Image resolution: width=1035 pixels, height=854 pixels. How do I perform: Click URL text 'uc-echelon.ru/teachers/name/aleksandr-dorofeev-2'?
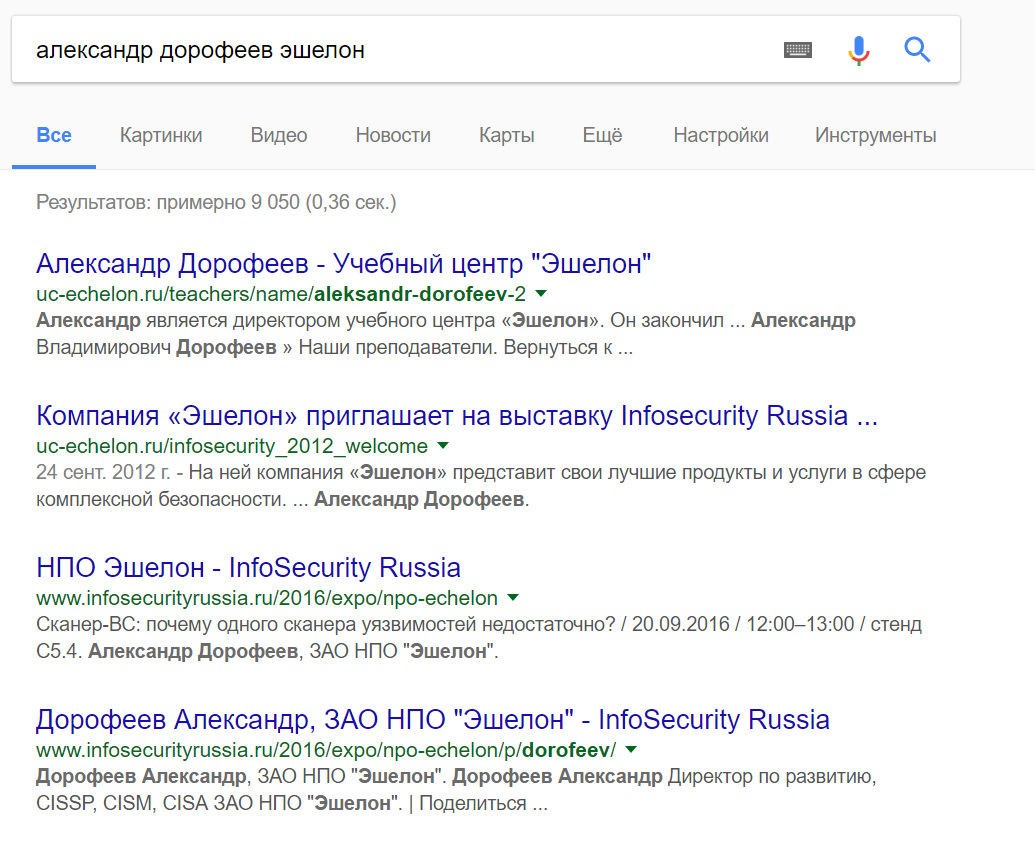[x=281, y=294]
